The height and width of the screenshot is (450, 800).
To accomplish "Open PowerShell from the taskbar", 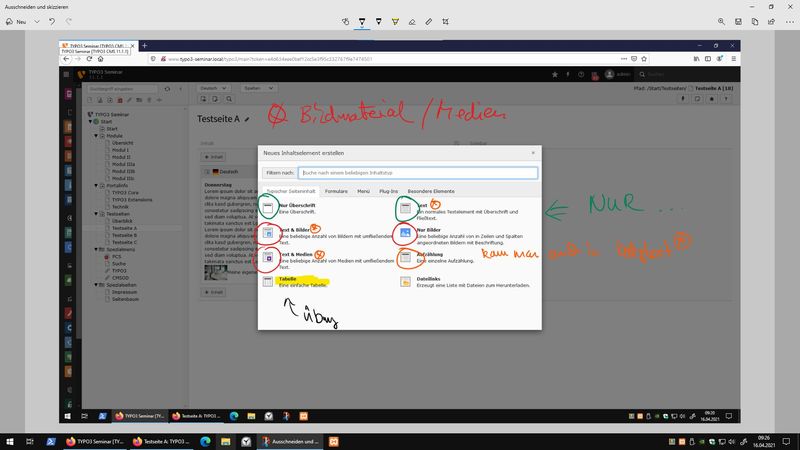I will point(51,441).
